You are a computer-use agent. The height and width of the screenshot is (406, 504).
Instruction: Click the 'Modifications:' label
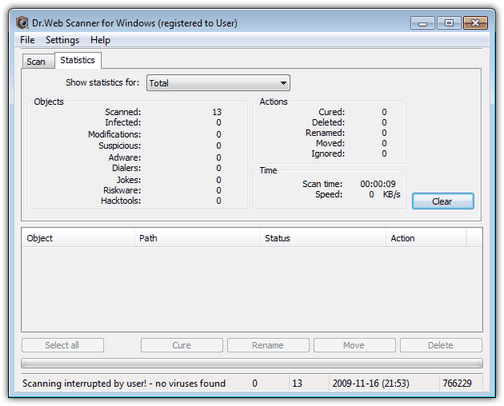pos(114,134)
